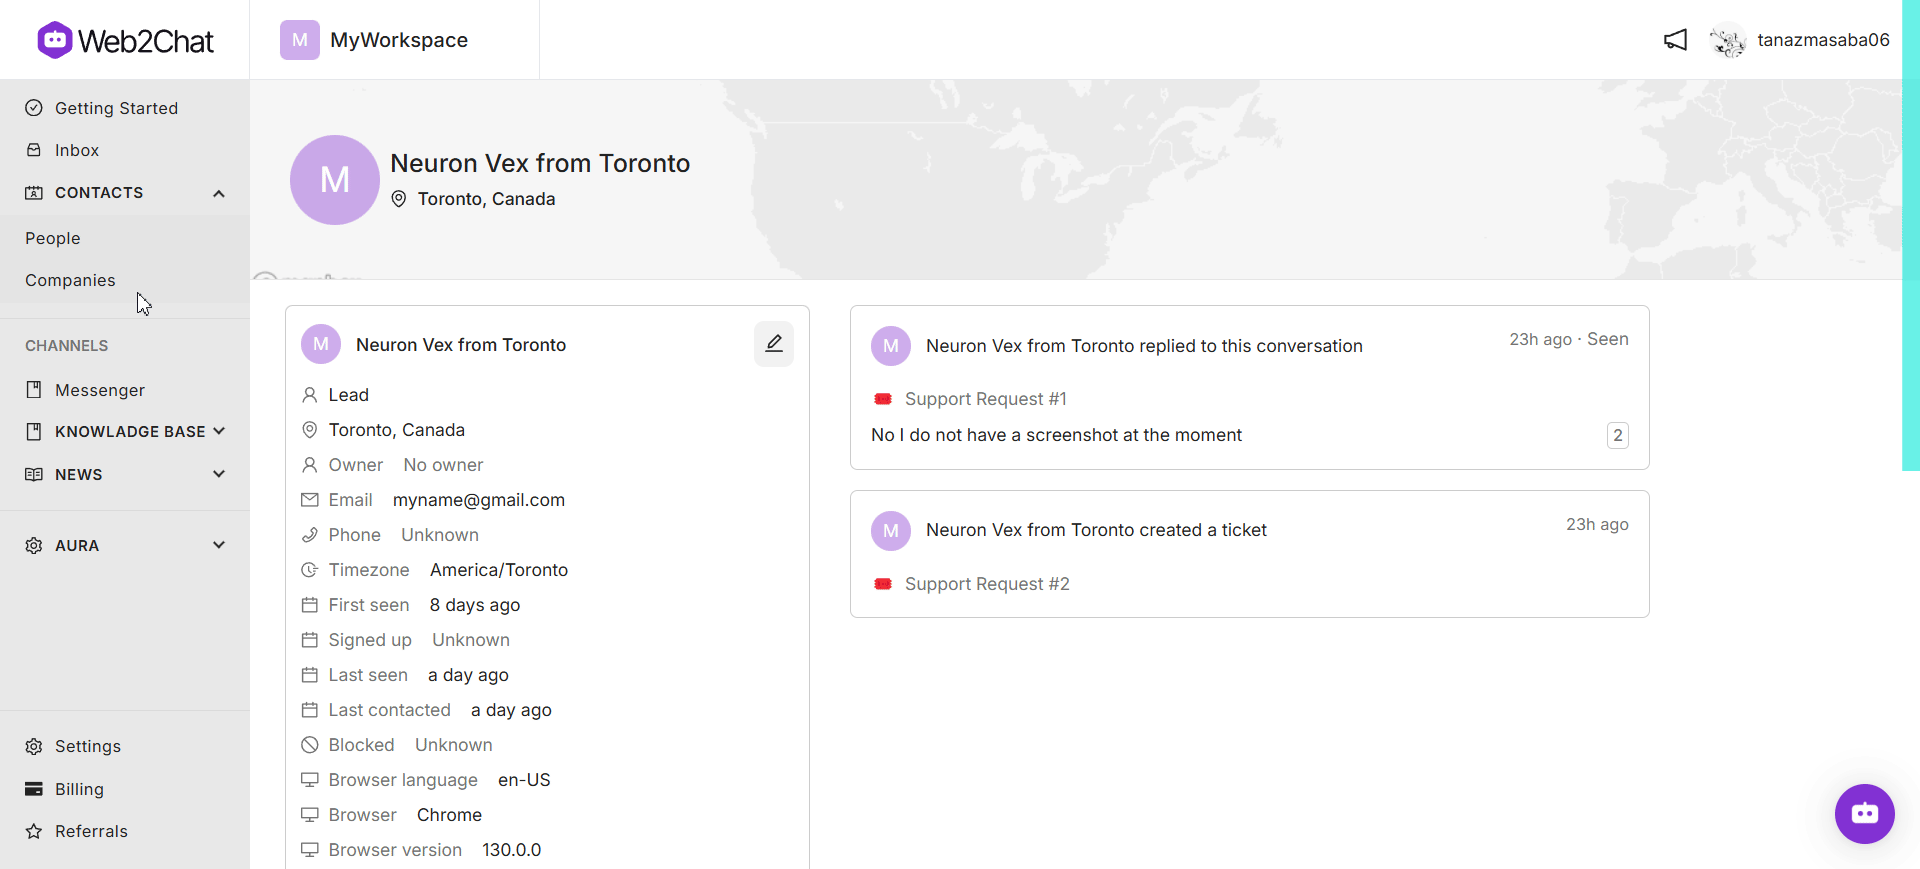Click the red ticket icon for Support Request #1
The width and height of the screenshot is (1920, 869).
[x=883, y=399]
